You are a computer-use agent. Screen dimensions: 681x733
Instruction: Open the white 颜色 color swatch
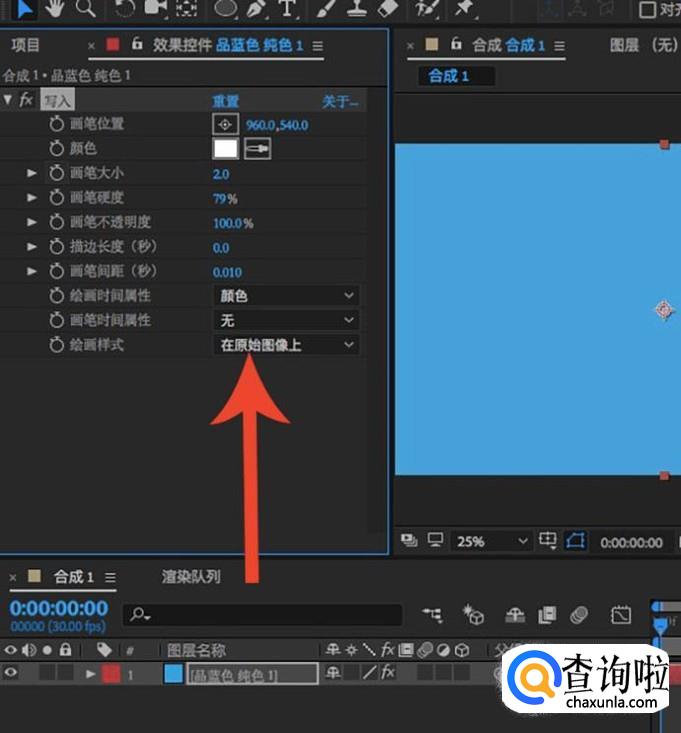225,149
